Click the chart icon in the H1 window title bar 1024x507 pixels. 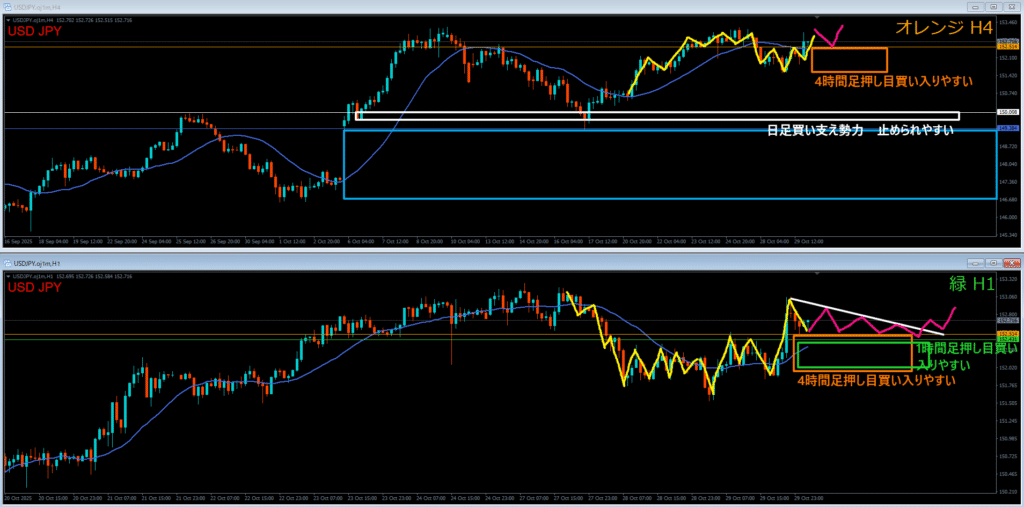click(x=6, y=263)
